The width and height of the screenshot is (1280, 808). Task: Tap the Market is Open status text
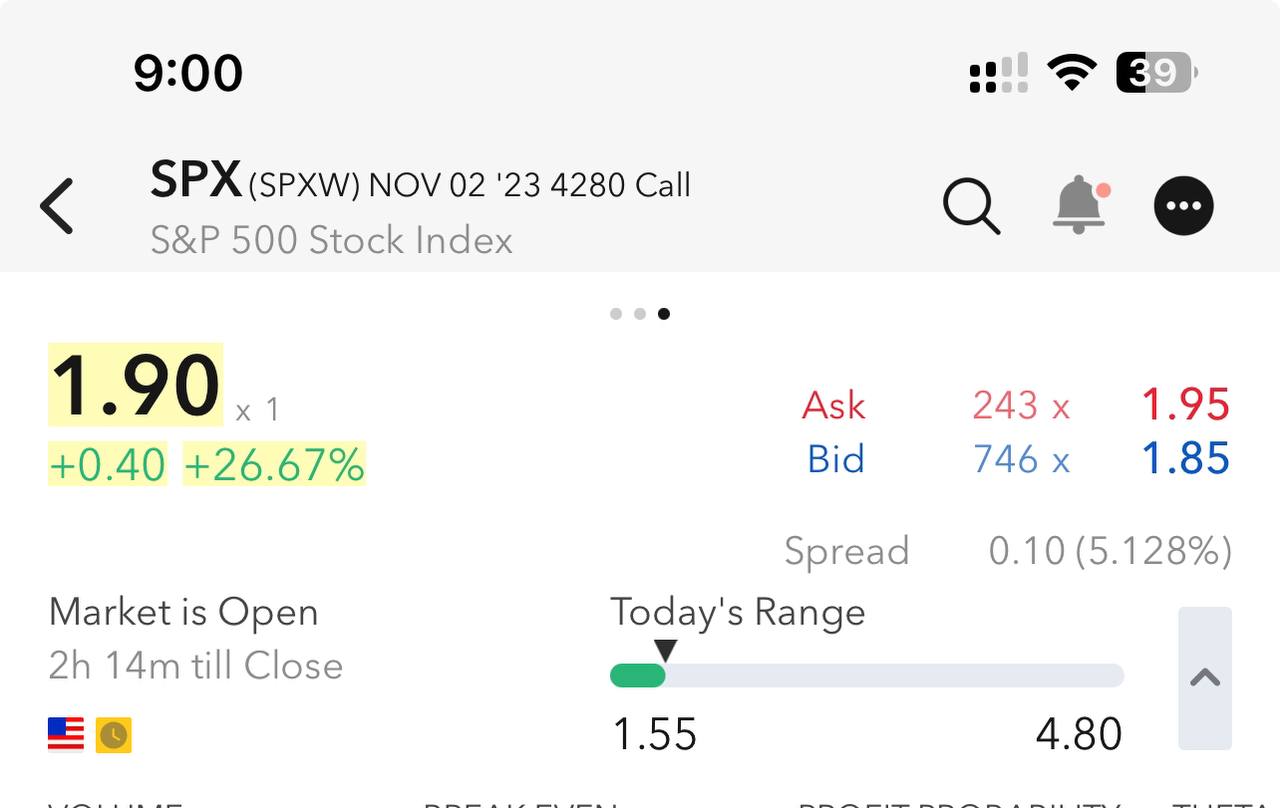pyautogui.click(x=183, y=612)
